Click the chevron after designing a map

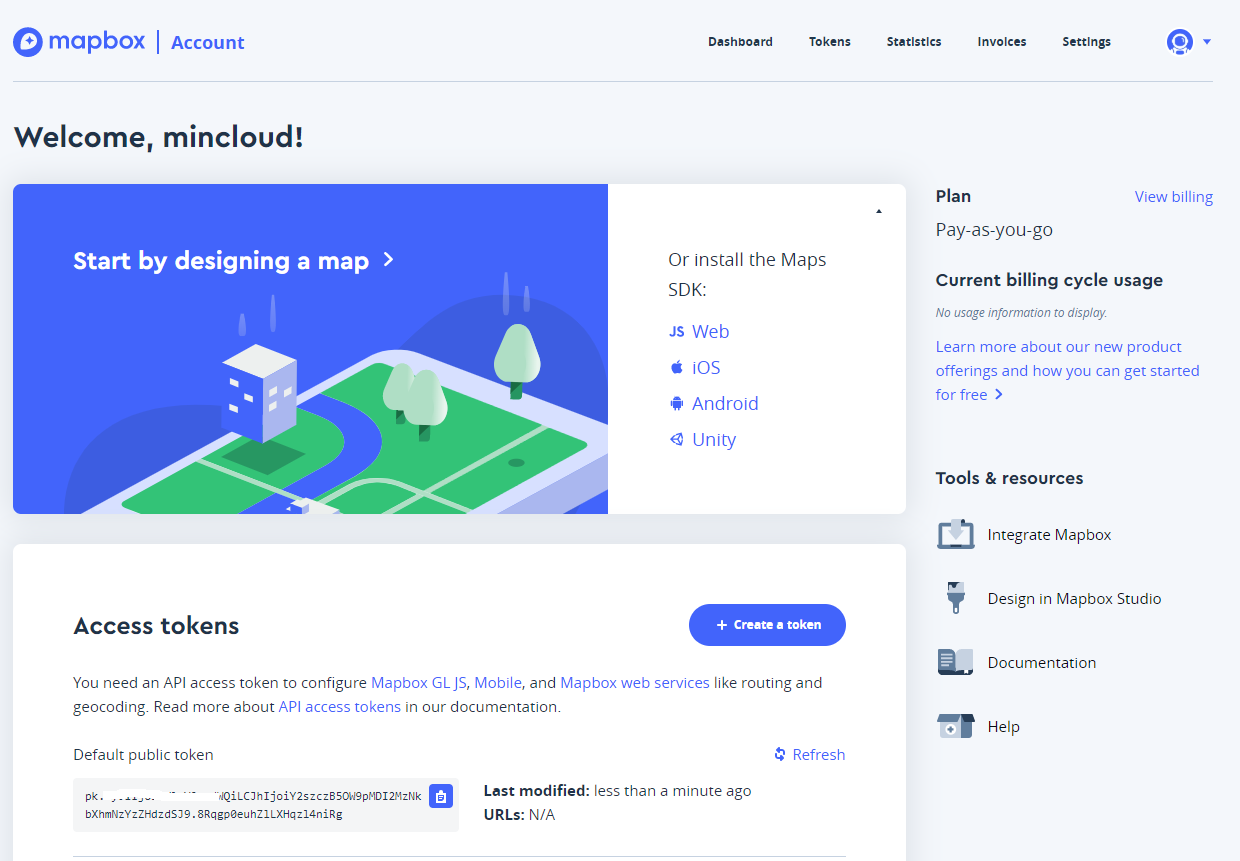point(389,260)
